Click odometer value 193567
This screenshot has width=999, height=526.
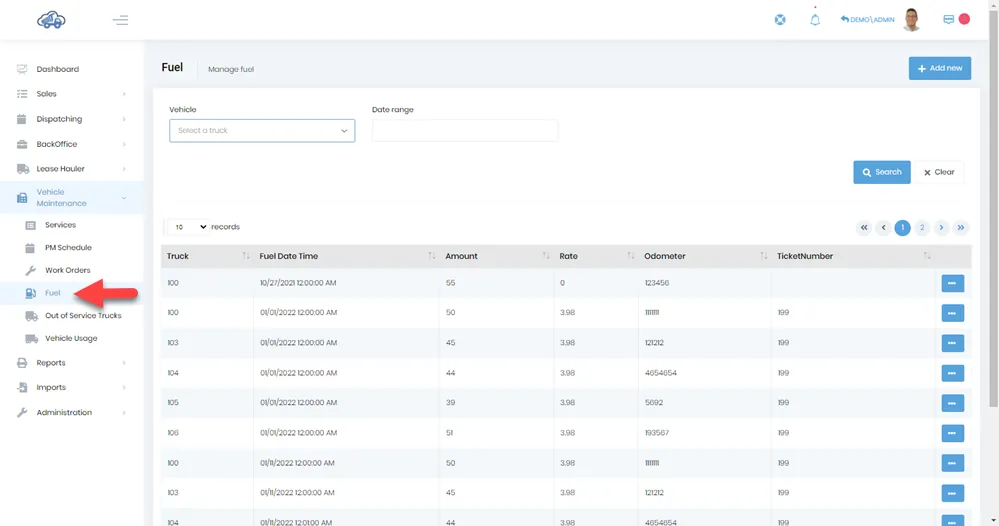point(656,432)
